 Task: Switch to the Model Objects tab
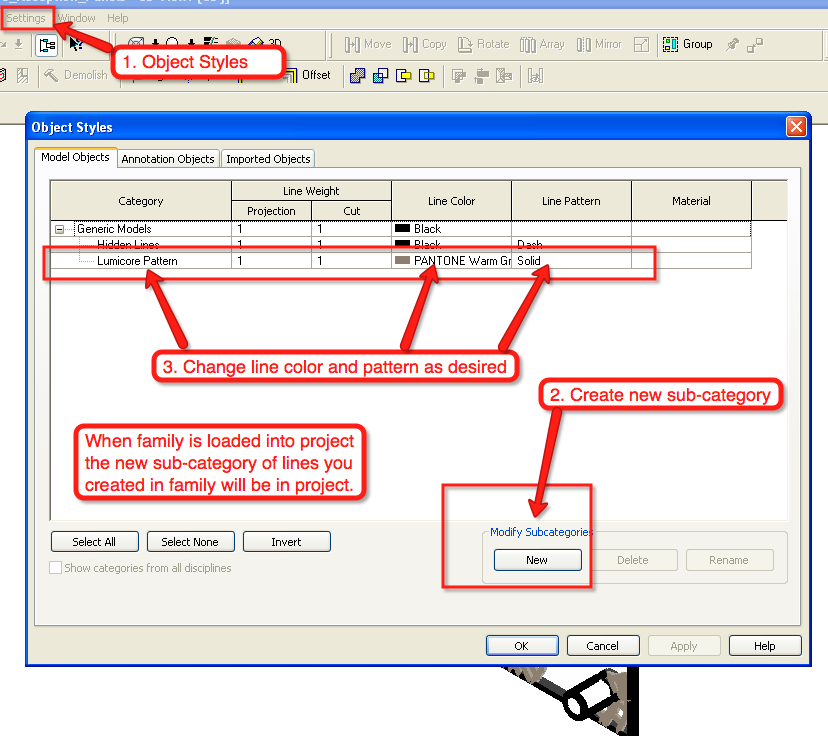(x=76, y=157)
